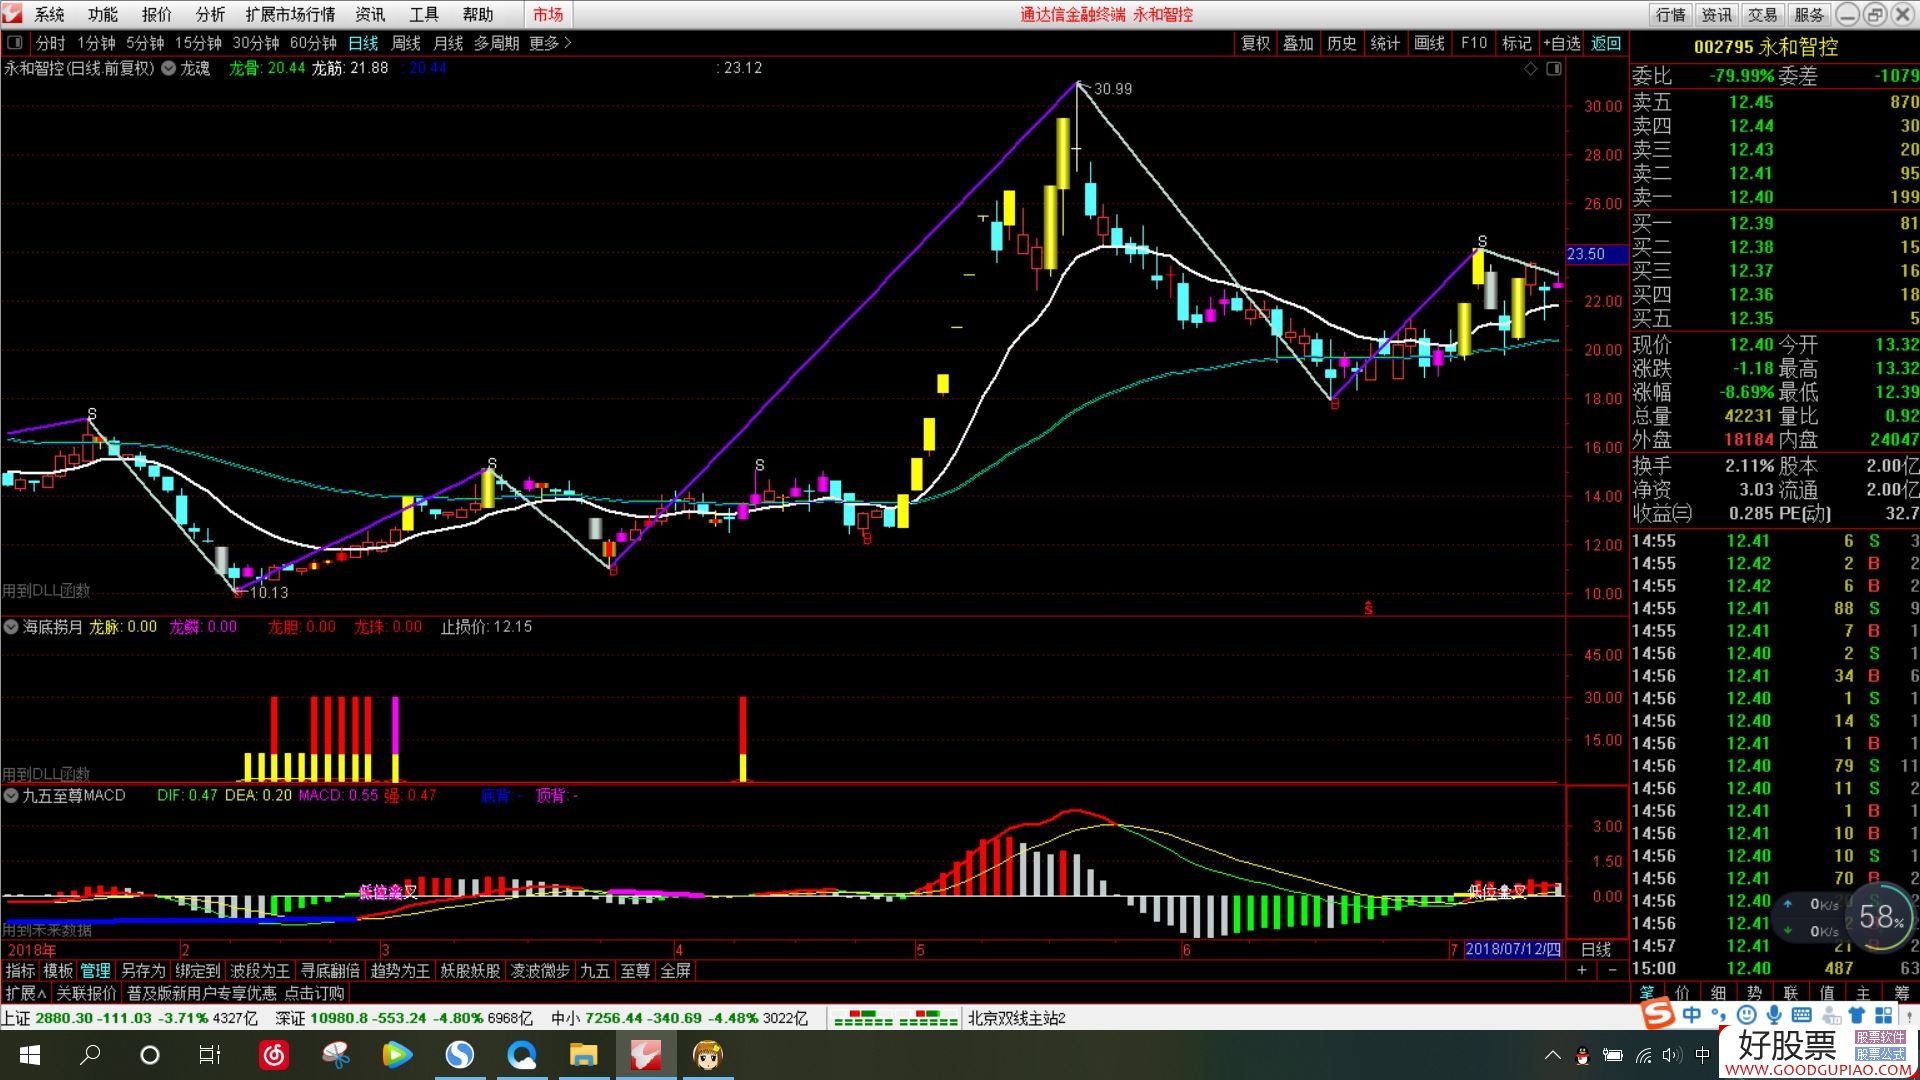Open Windows taskbar search
The image size is (1920, 1080).
click(90, 1055)
